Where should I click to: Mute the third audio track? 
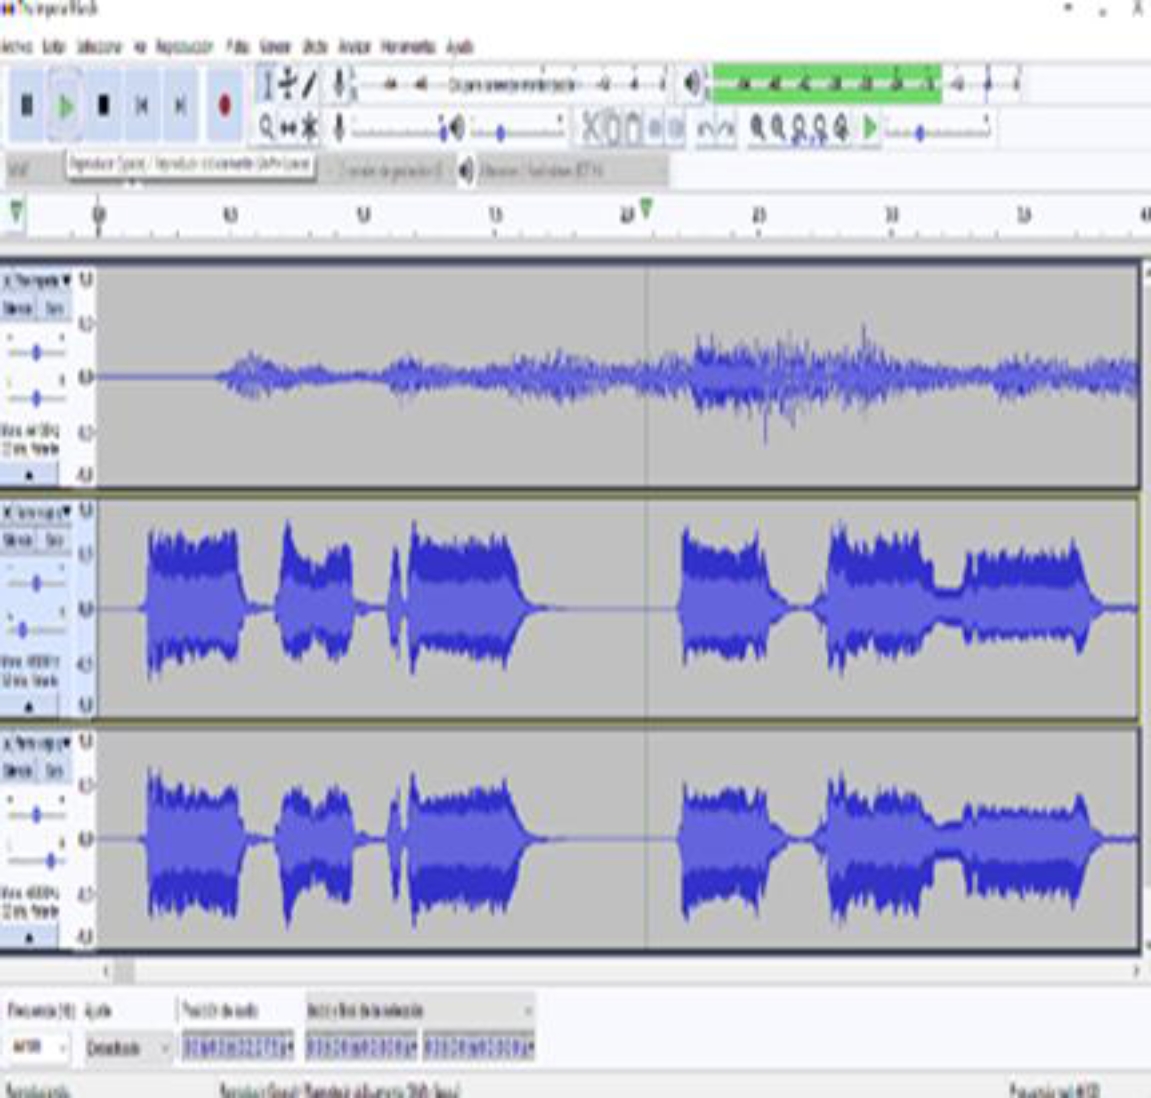[x=18, y=771]
